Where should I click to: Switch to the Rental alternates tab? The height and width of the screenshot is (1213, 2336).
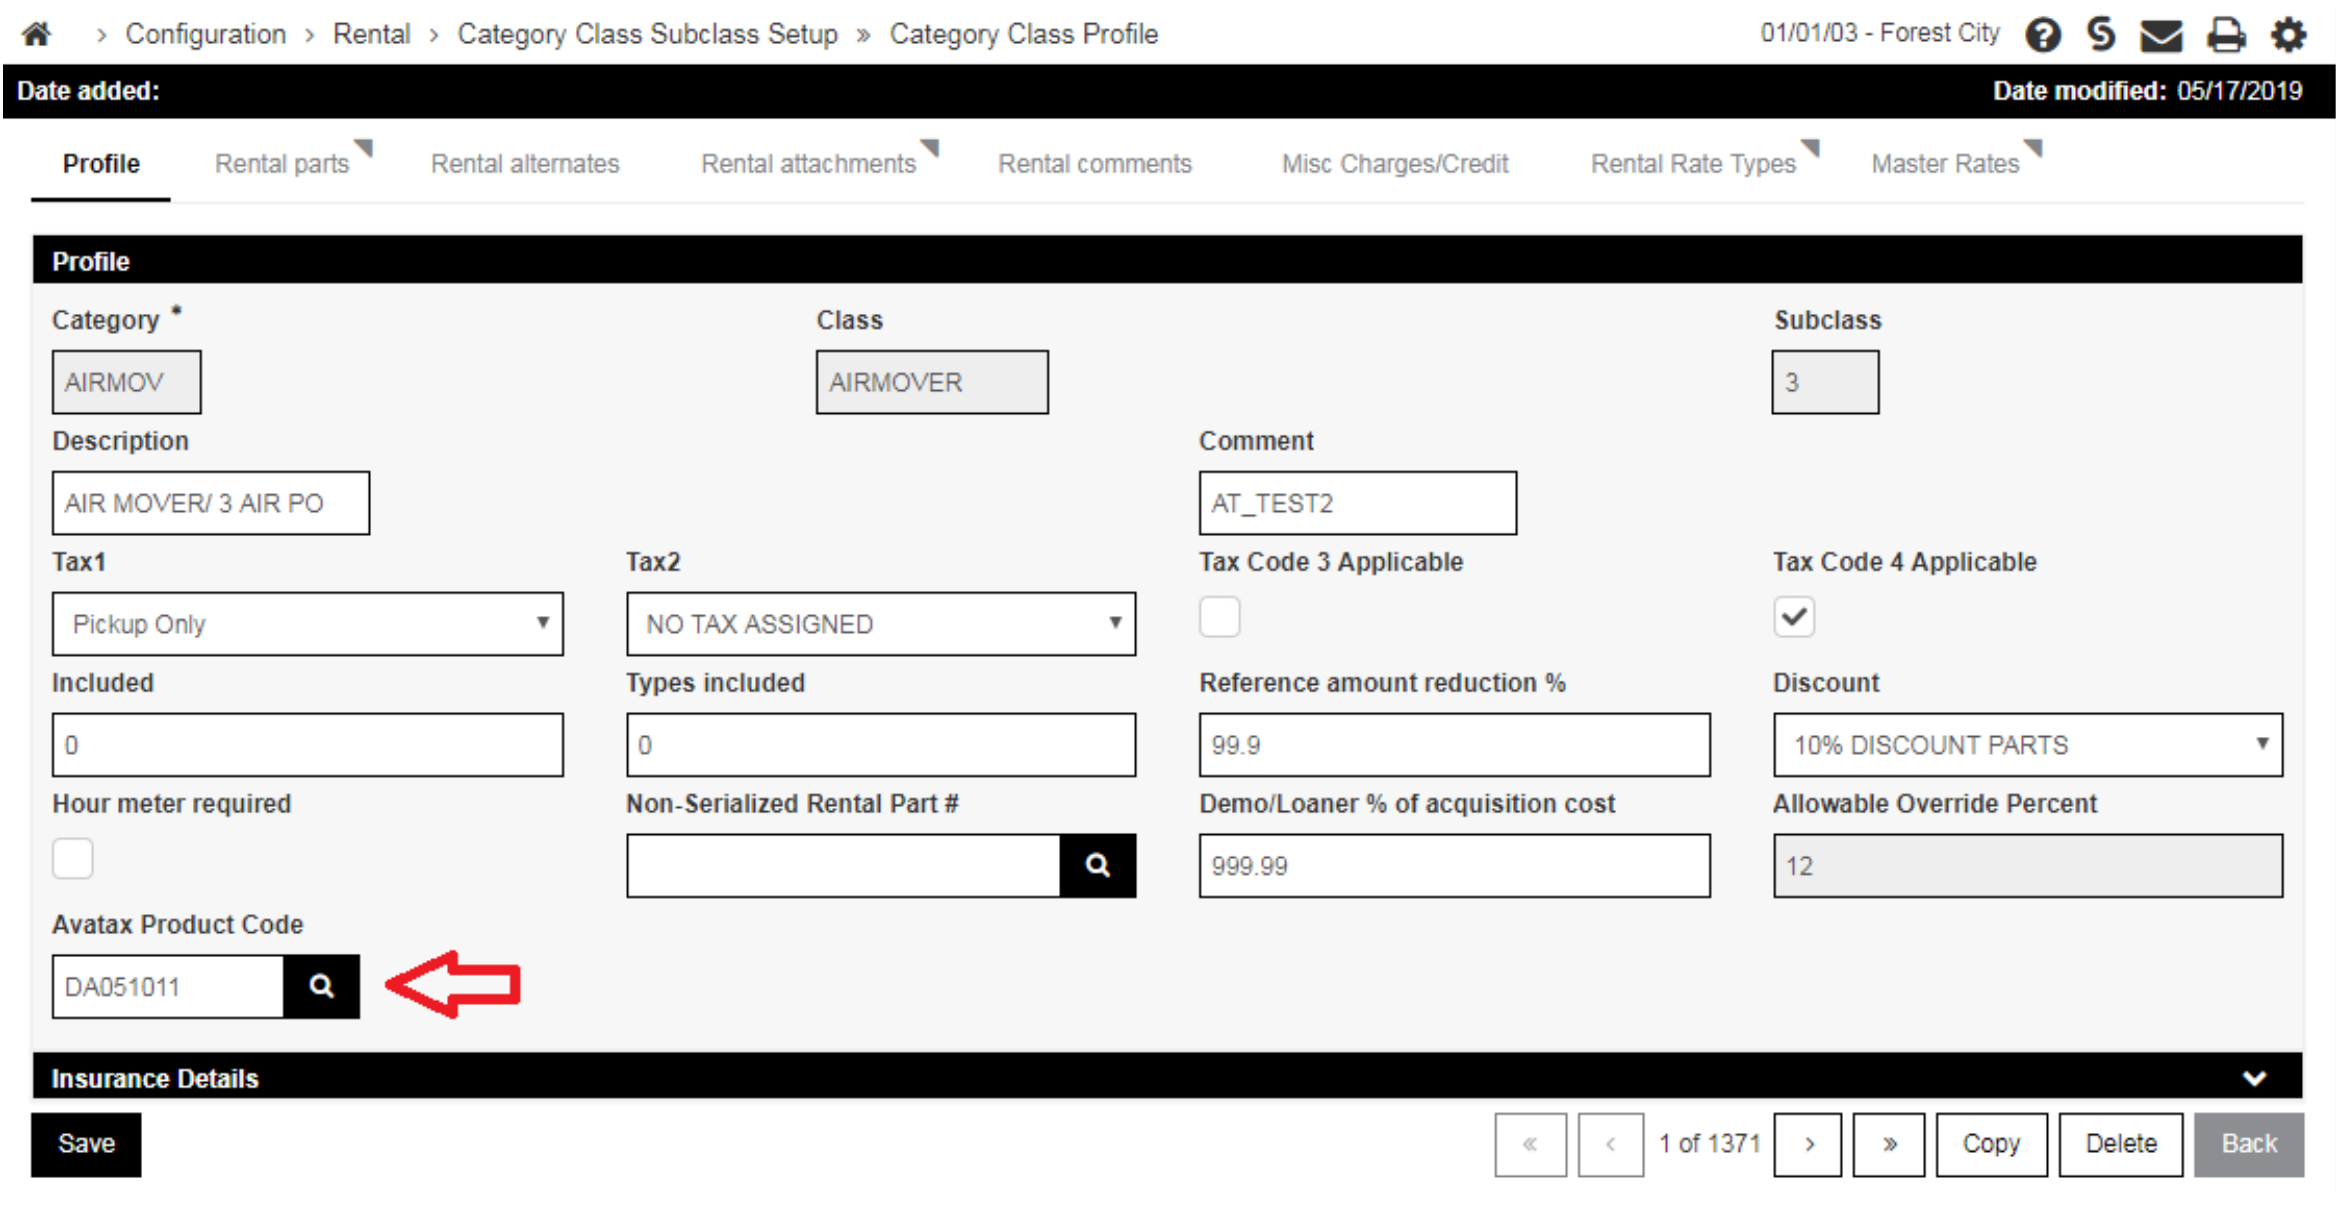point(525,164)
